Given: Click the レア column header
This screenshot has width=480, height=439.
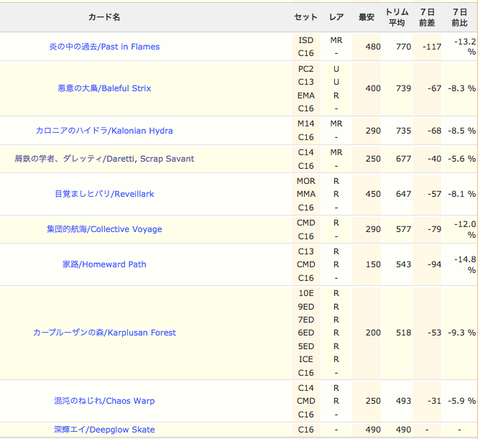Looking at the screenshot, I should [336, 17].
